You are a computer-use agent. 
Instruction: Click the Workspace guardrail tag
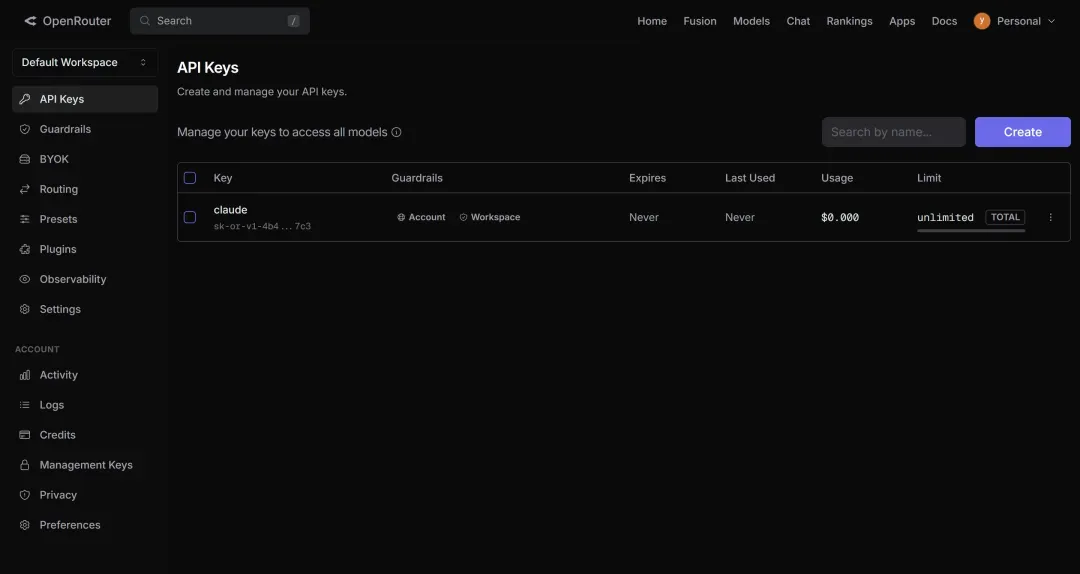(x=490, y=217)
